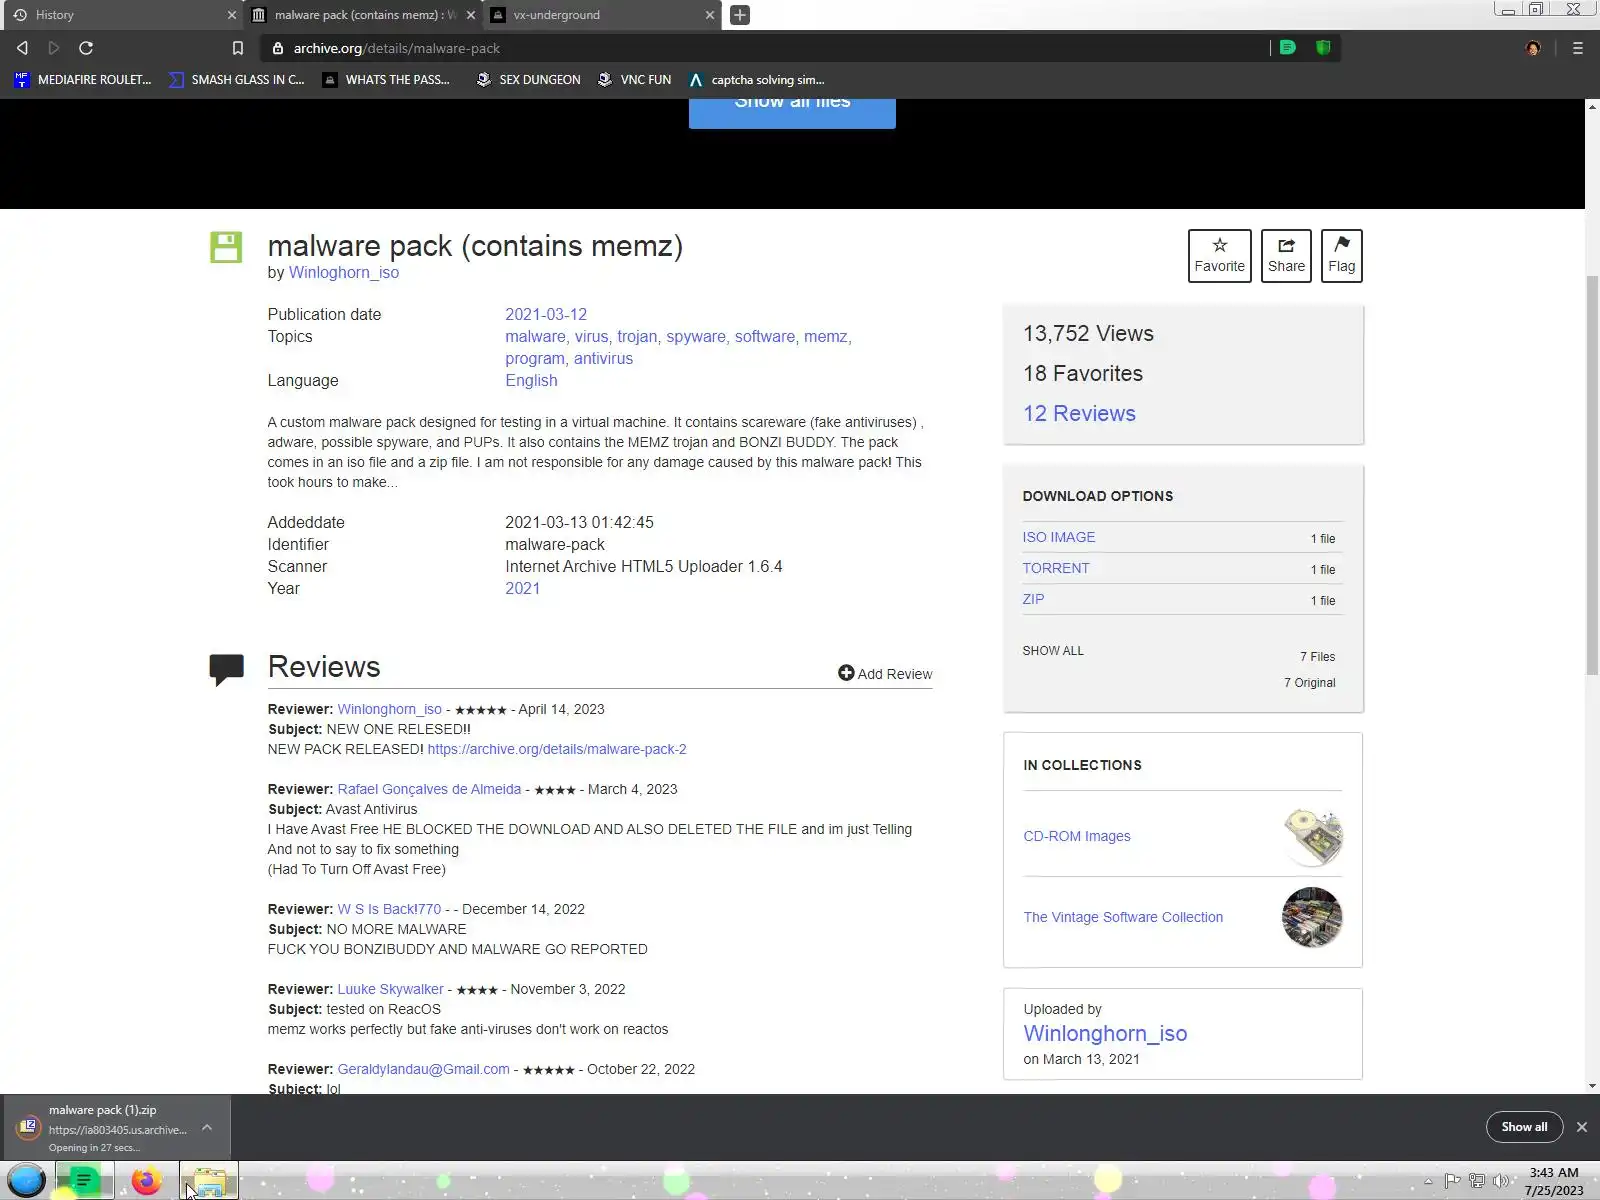Image resolution: width=1600 pixels, height=1200 pixels.
Task: Add a review via the plus icon
Action: click(846, 673)
